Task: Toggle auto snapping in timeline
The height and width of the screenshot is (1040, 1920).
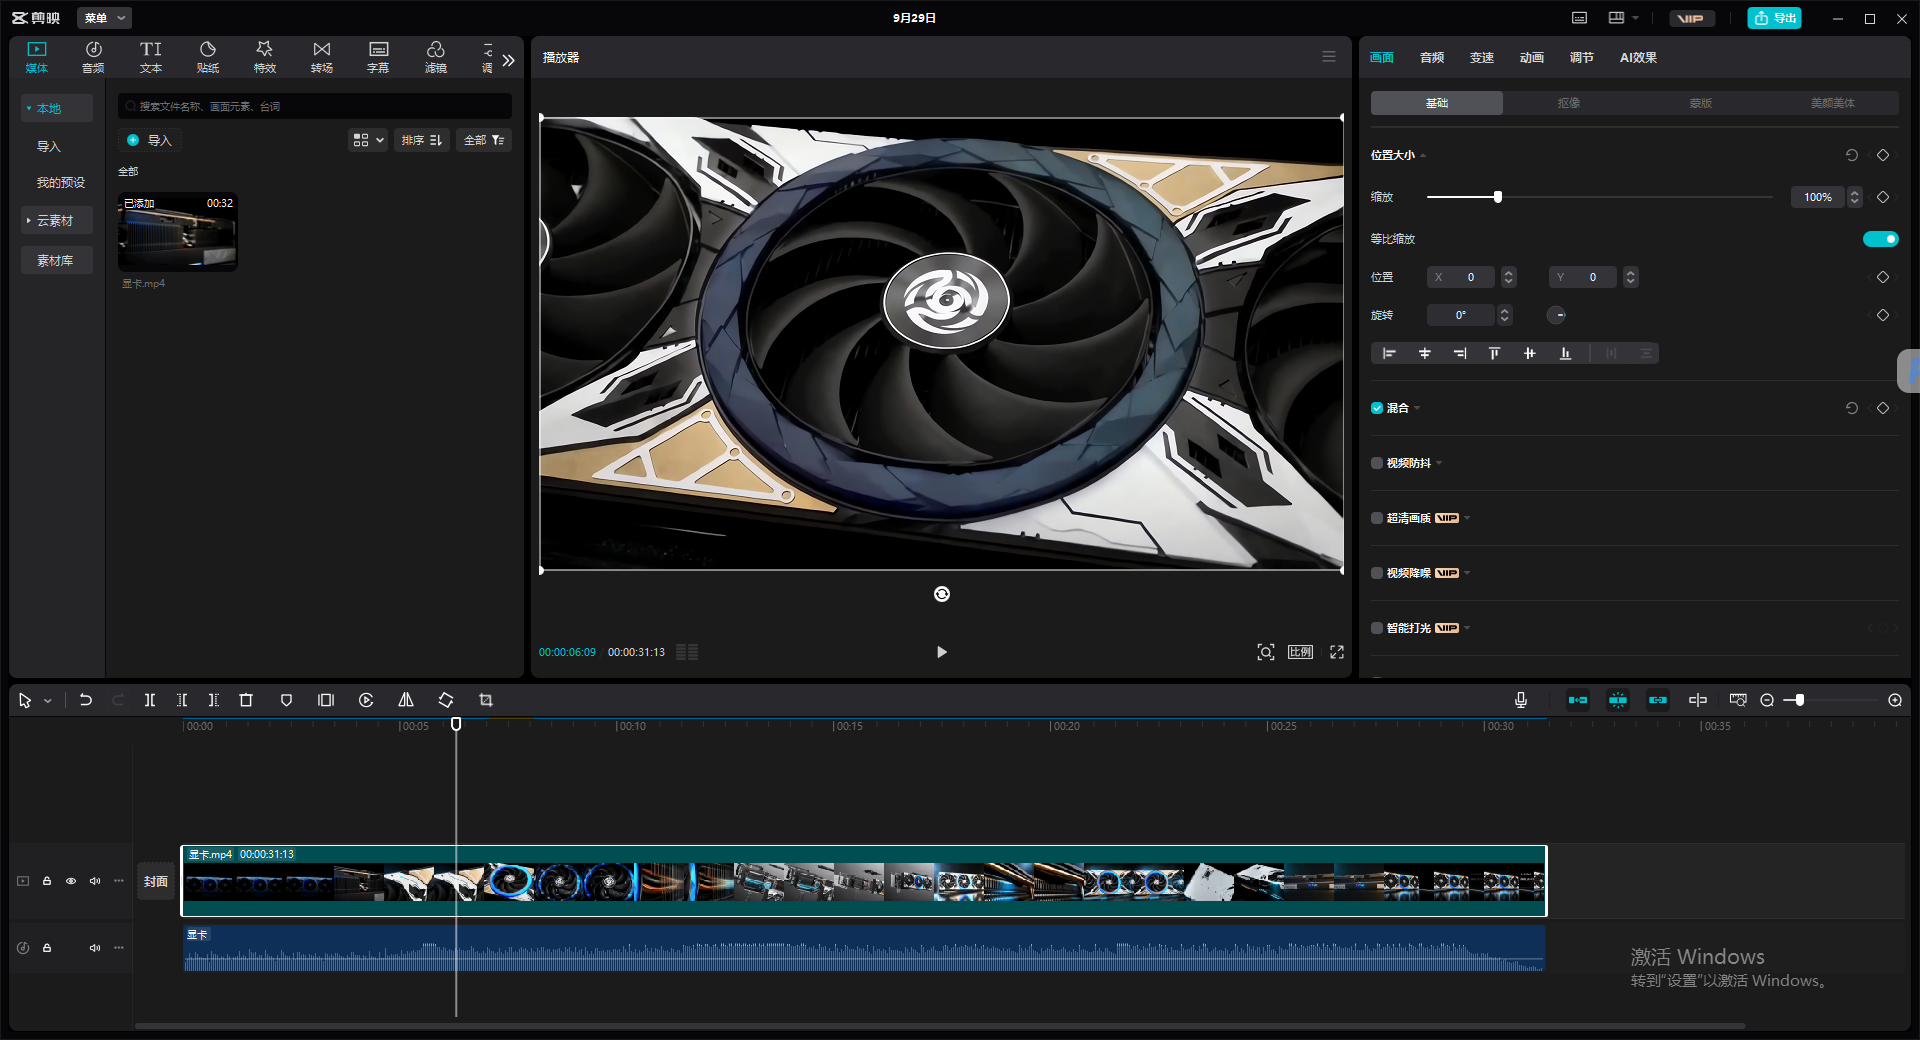Action: pos(1618,700)
